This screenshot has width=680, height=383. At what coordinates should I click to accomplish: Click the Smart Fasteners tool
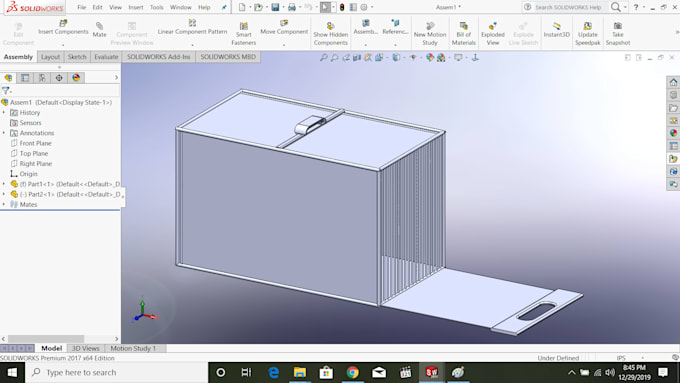244,34
